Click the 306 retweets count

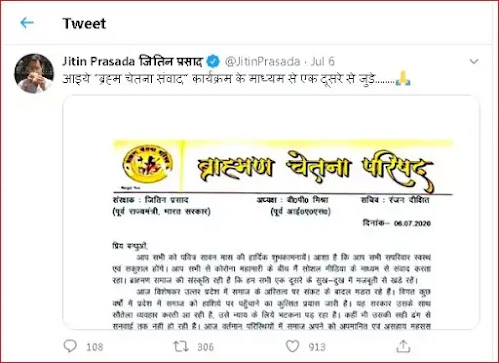pos(205,347)
